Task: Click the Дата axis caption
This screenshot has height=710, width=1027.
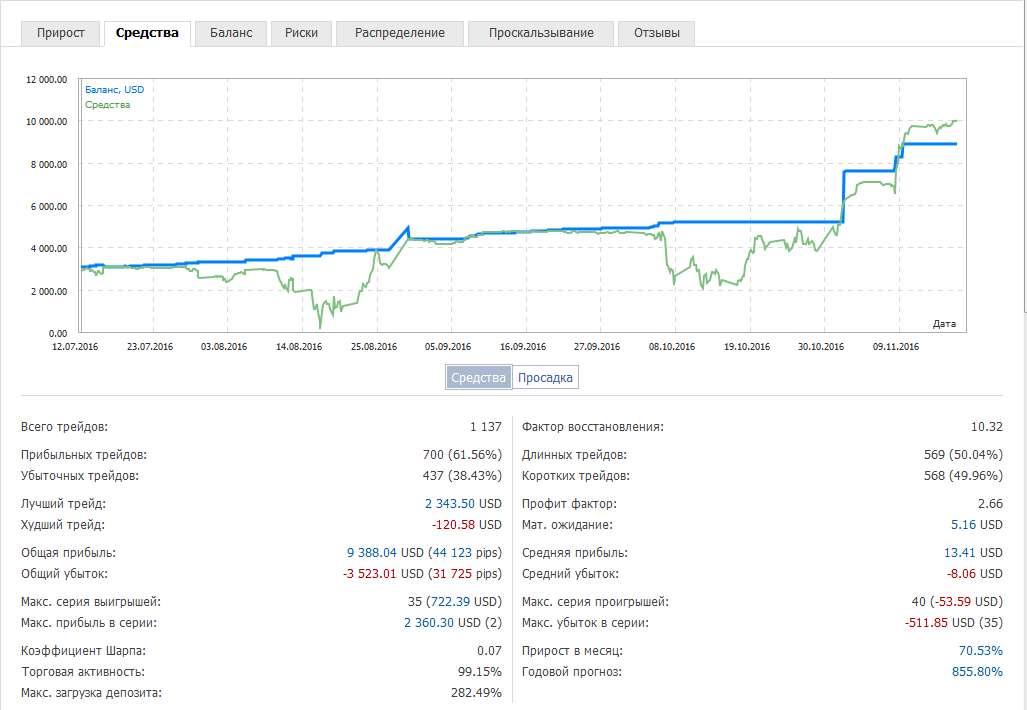Action: [x=944, y=324]
